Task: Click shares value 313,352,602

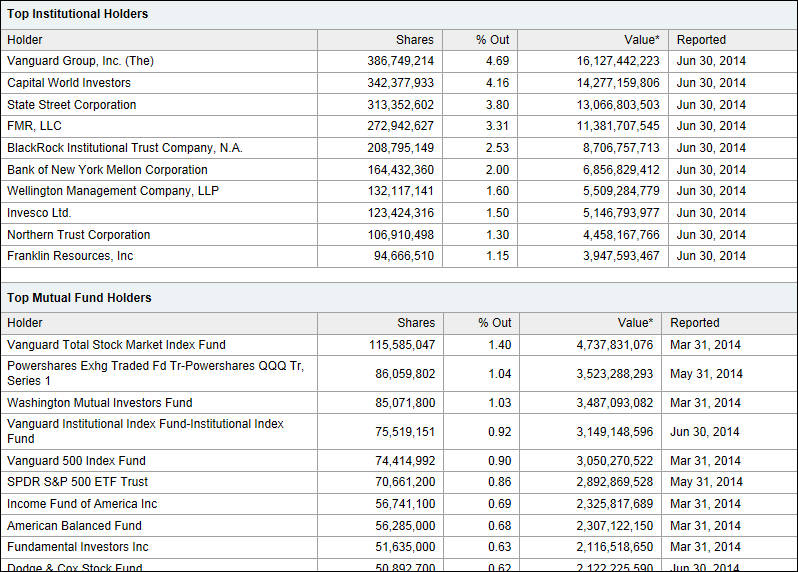Action: point(401,105)
